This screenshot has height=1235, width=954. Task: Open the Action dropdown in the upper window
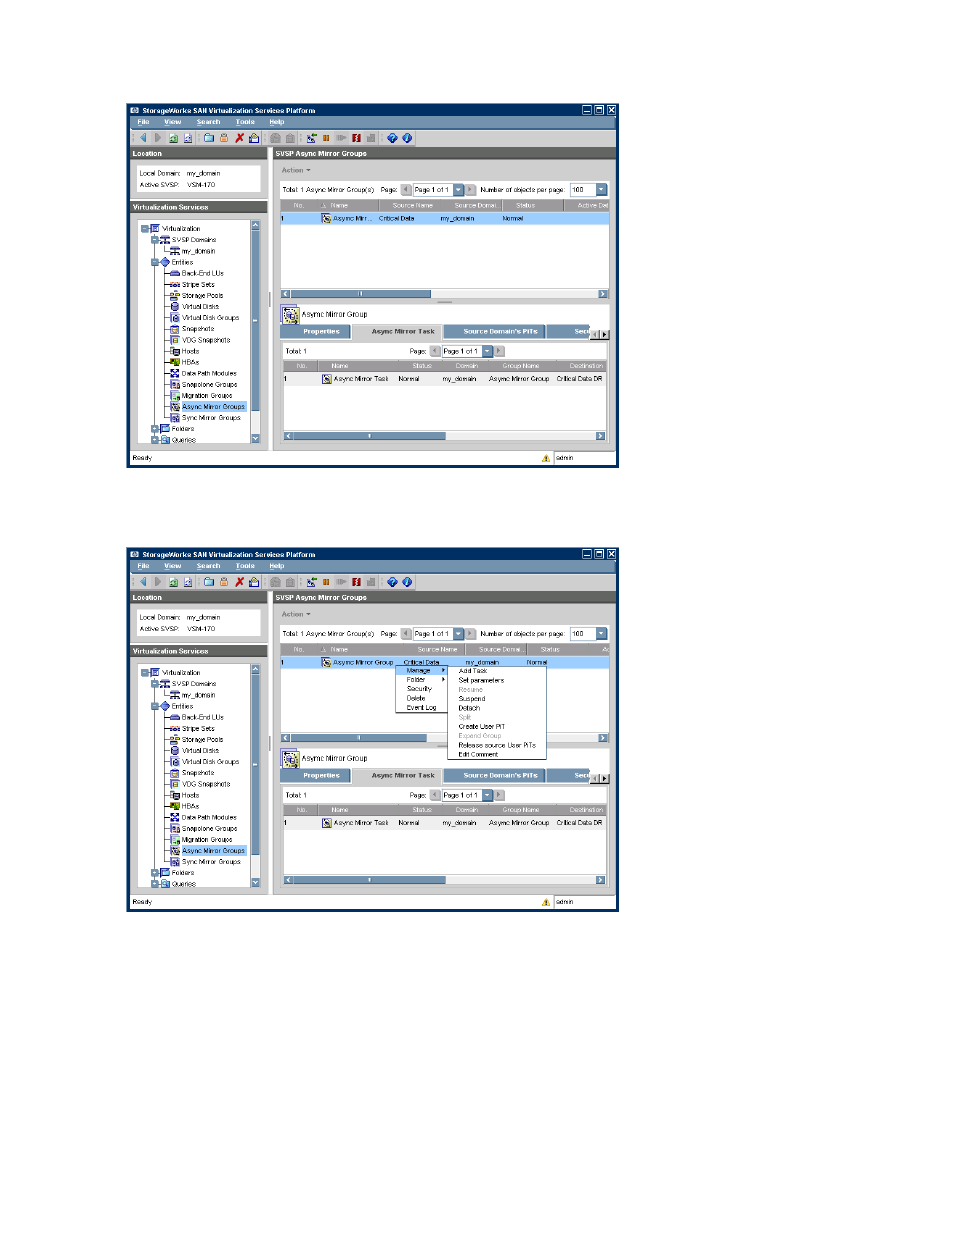click(x=296, y=170)
